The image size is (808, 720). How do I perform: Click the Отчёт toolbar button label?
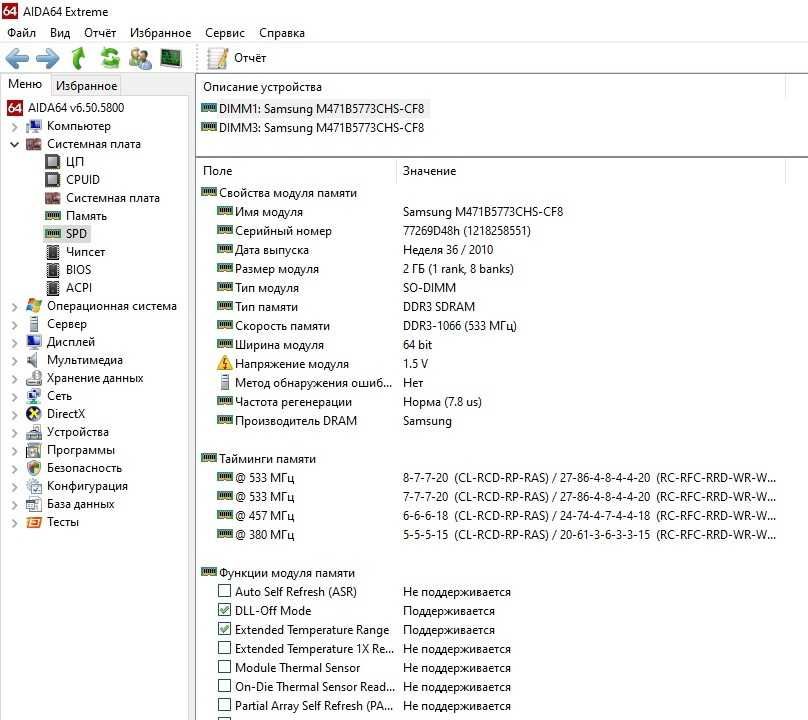click(x=250, y=58)
